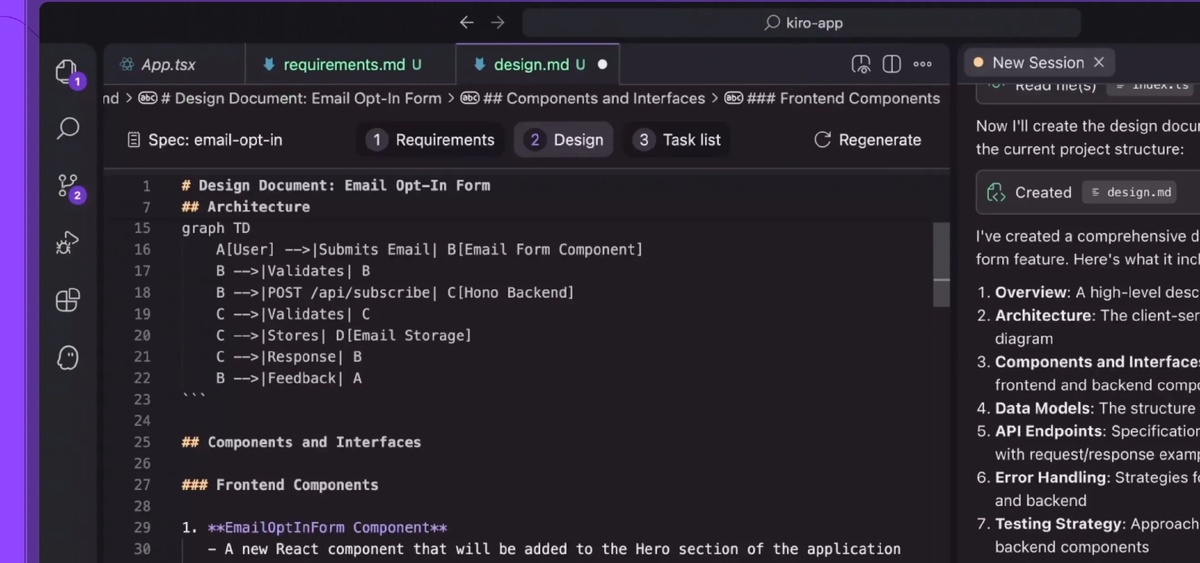This screenshot has width=1200, height=563.
Task: Go to step 3 Task list
Action: point(679,140)
